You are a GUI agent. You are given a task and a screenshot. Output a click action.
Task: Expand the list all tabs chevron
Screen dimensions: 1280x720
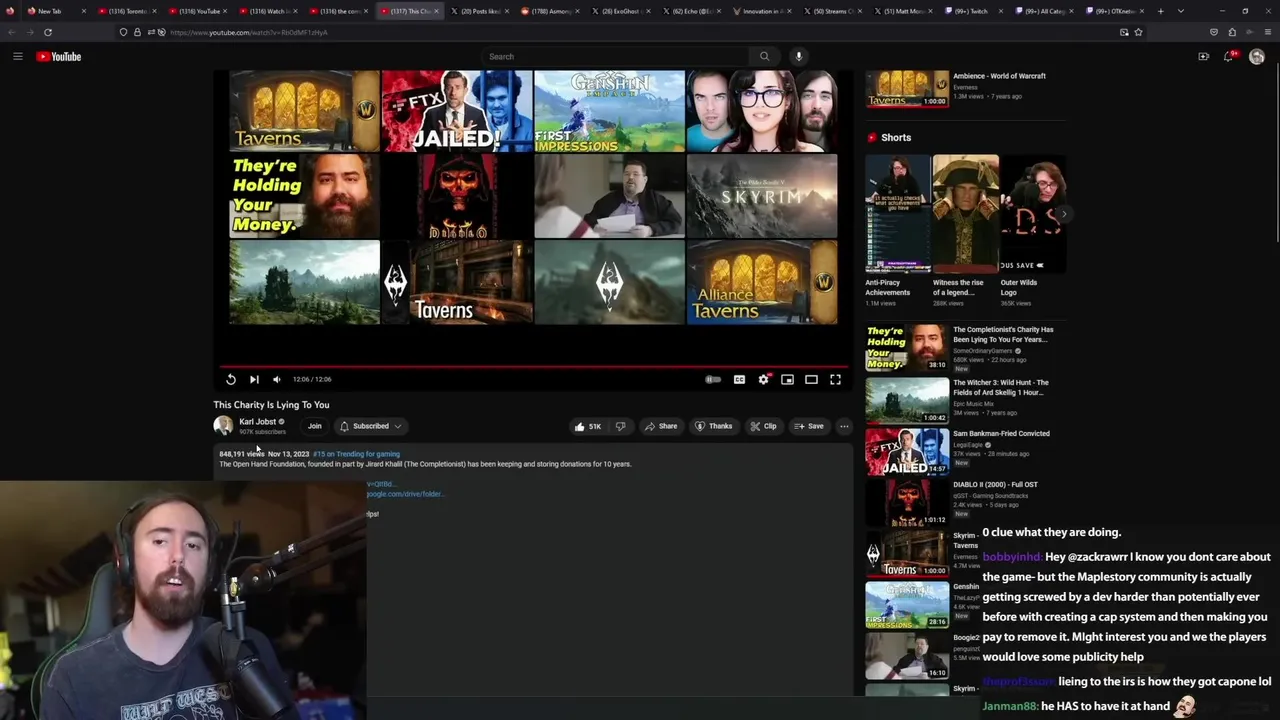pyautogui.click(x=1180, y=11)
